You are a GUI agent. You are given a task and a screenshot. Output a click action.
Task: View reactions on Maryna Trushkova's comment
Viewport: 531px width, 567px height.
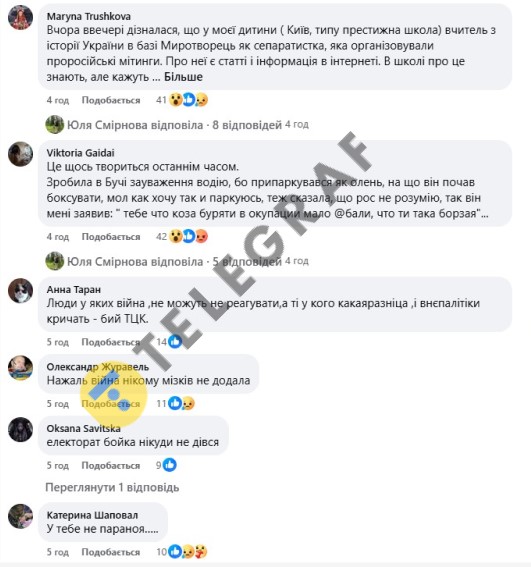pos(182,100)
